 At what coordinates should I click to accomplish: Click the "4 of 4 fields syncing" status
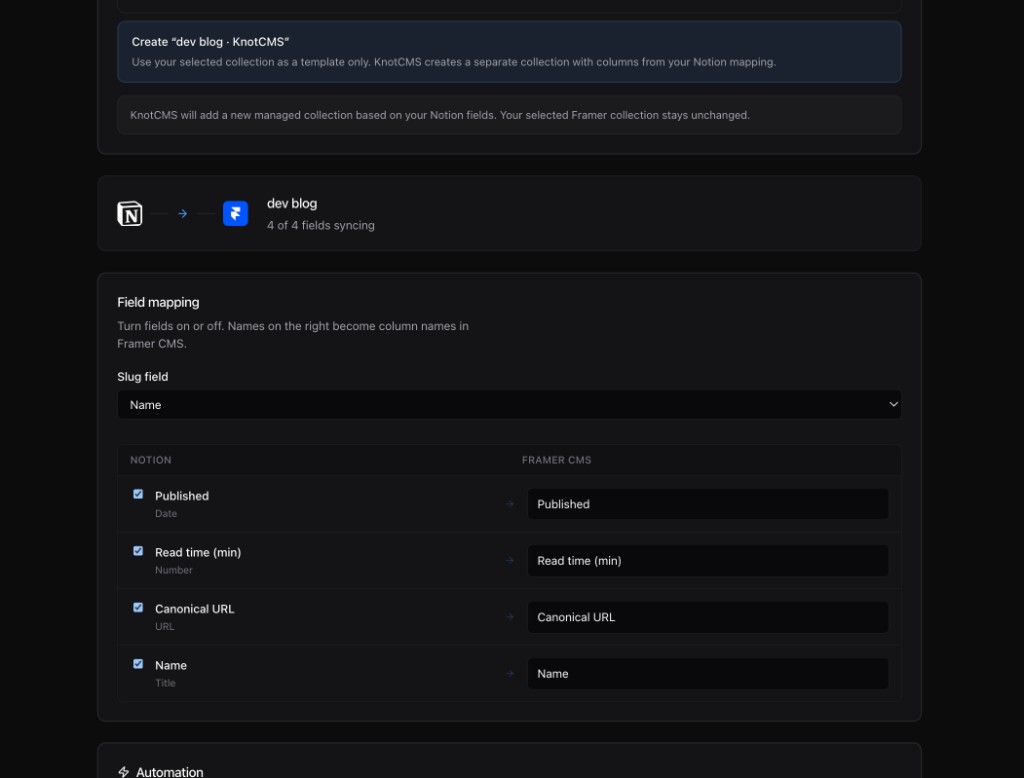(321, 225)
